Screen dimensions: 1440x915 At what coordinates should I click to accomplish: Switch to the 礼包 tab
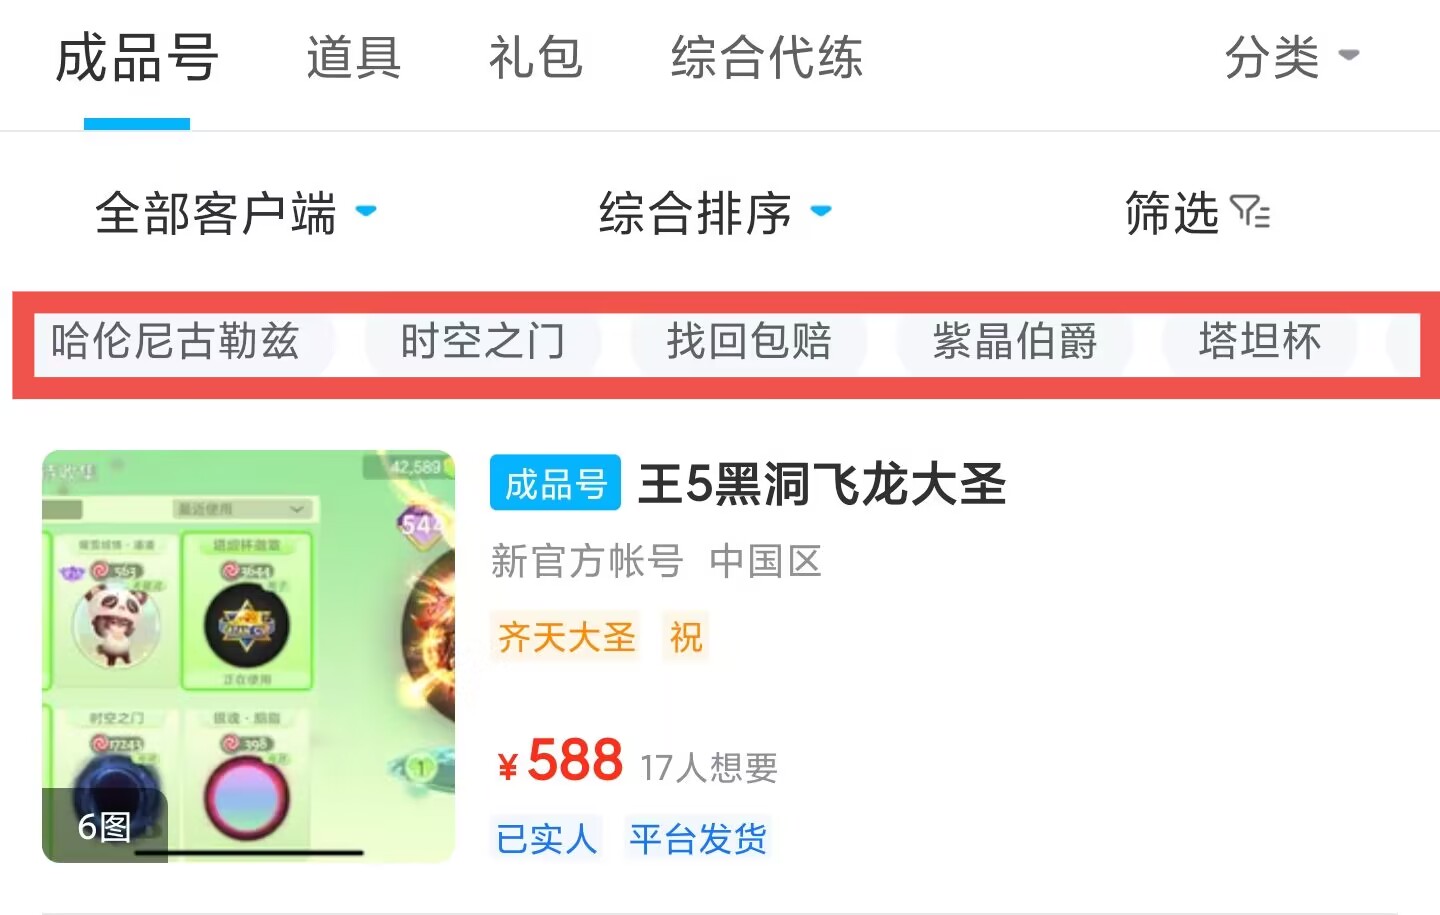tap(536, 57)
